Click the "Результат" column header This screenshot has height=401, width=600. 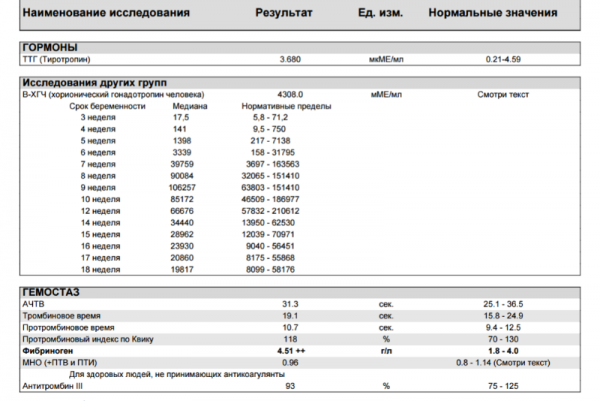coord(285,16)
